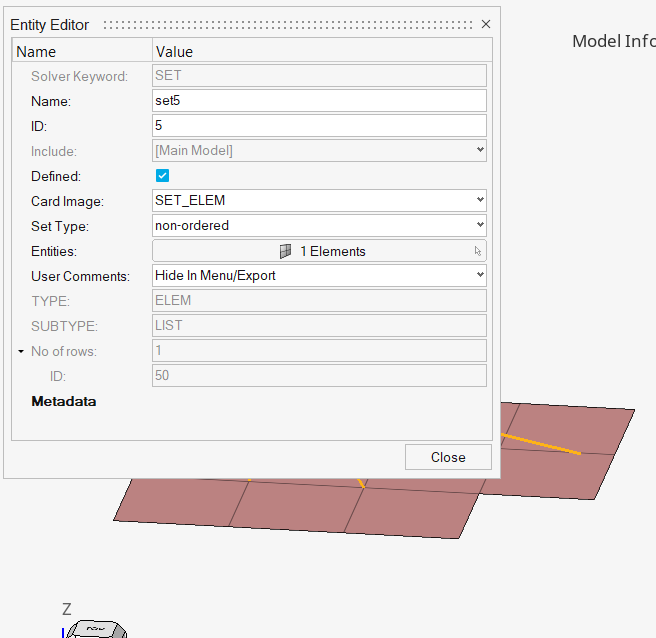The height and width of the screenshot is (638, 656).
Task: Click the No of rows value 1
Action: coord(319,351)
